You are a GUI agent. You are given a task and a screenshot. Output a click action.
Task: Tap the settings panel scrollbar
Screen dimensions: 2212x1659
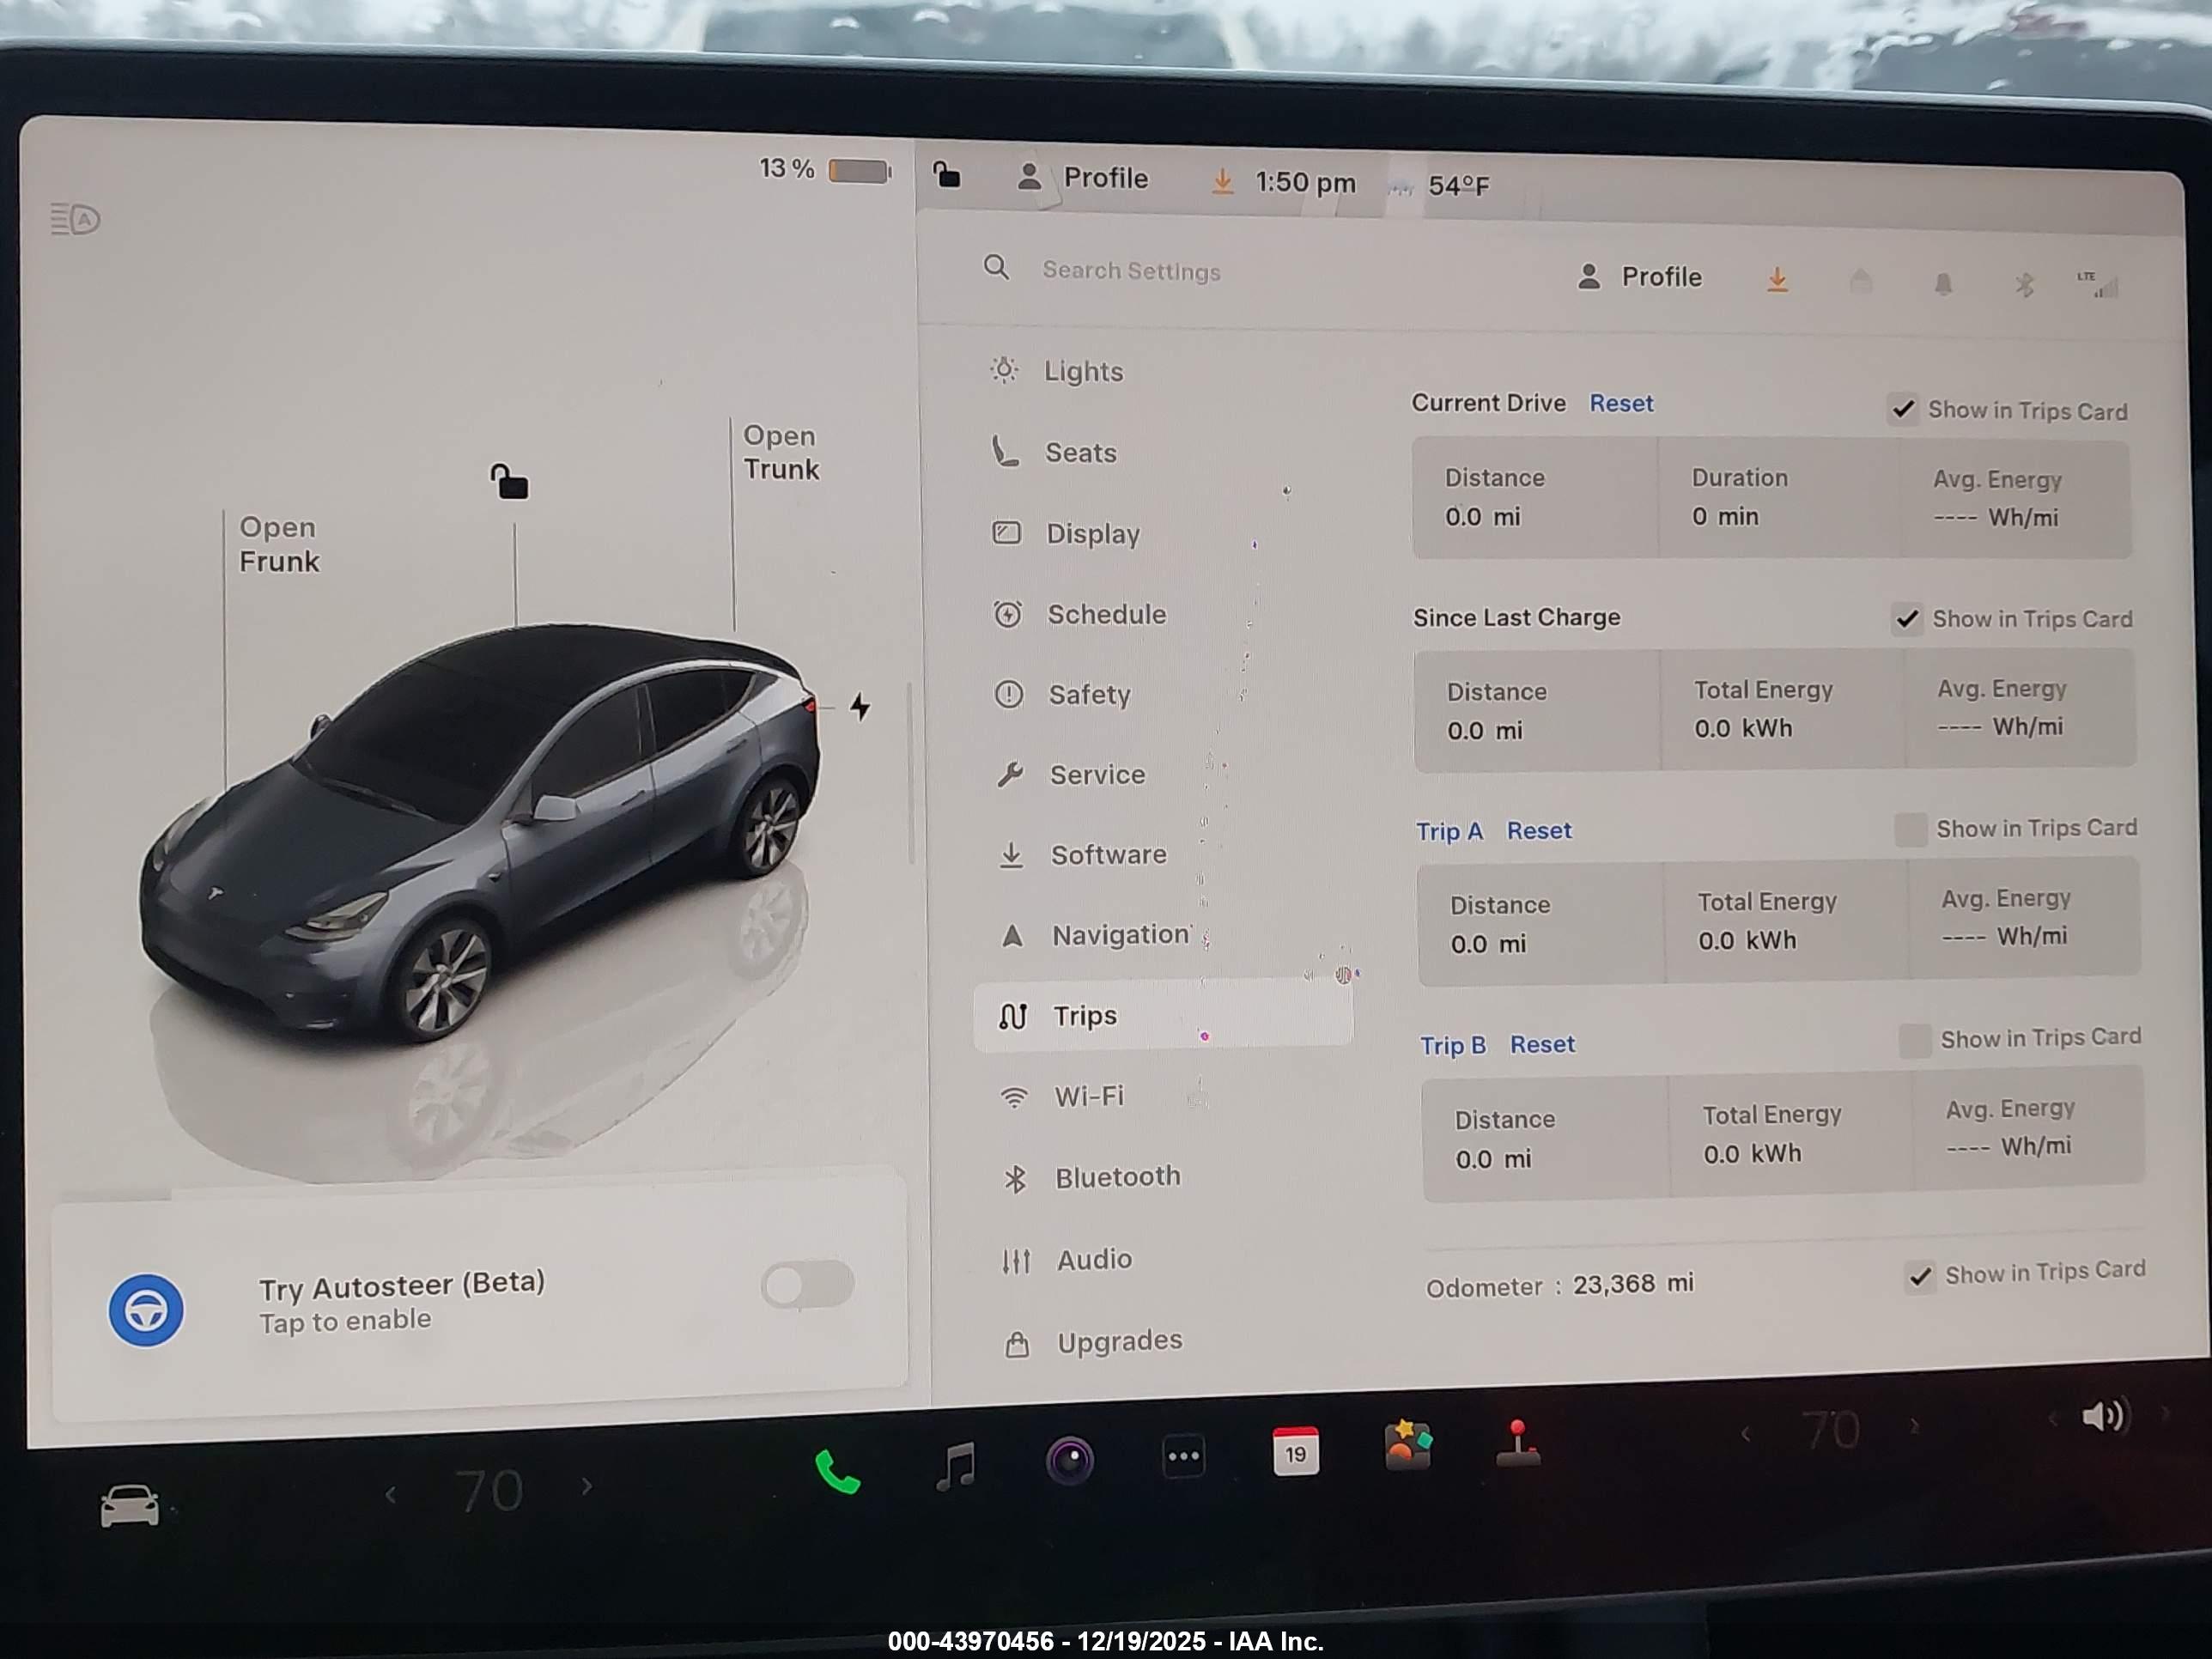[x=910, y=771]
